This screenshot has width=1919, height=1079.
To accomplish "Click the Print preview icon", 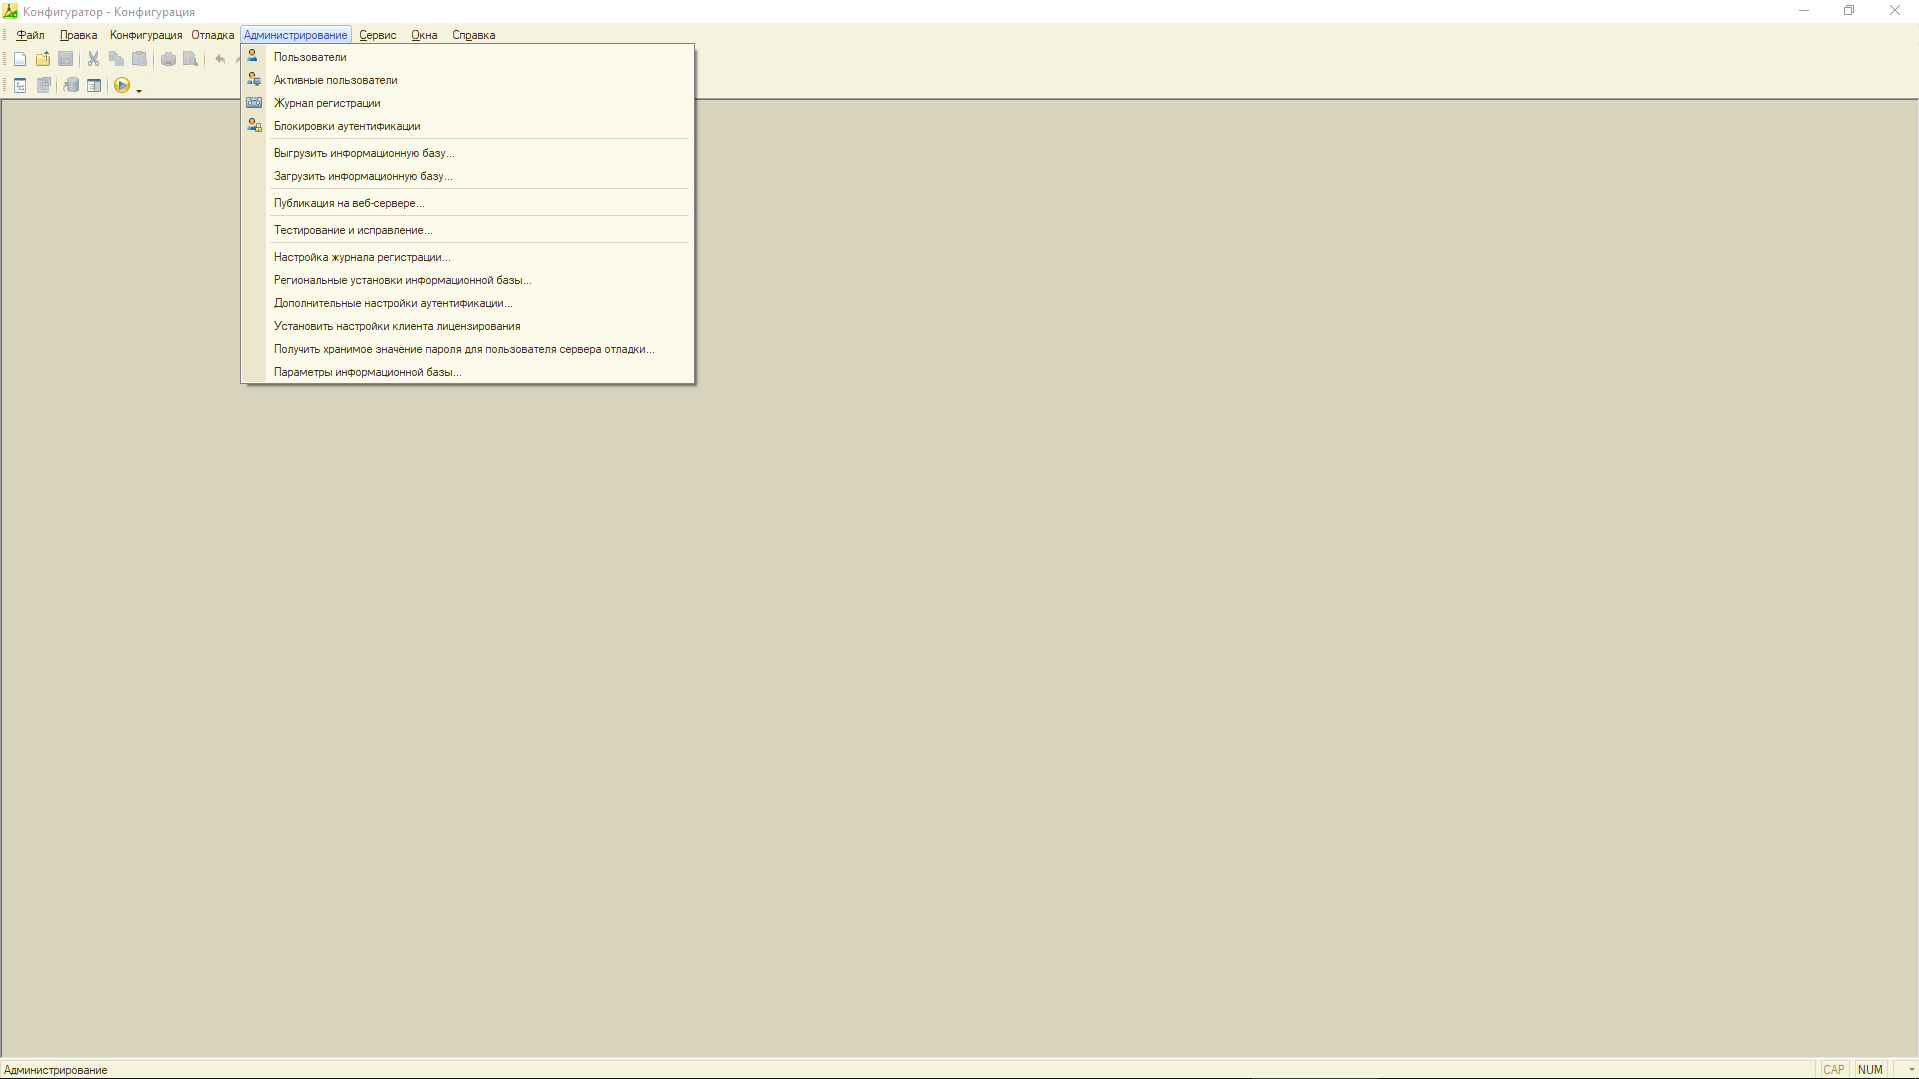I will click(x=191, y=59).
